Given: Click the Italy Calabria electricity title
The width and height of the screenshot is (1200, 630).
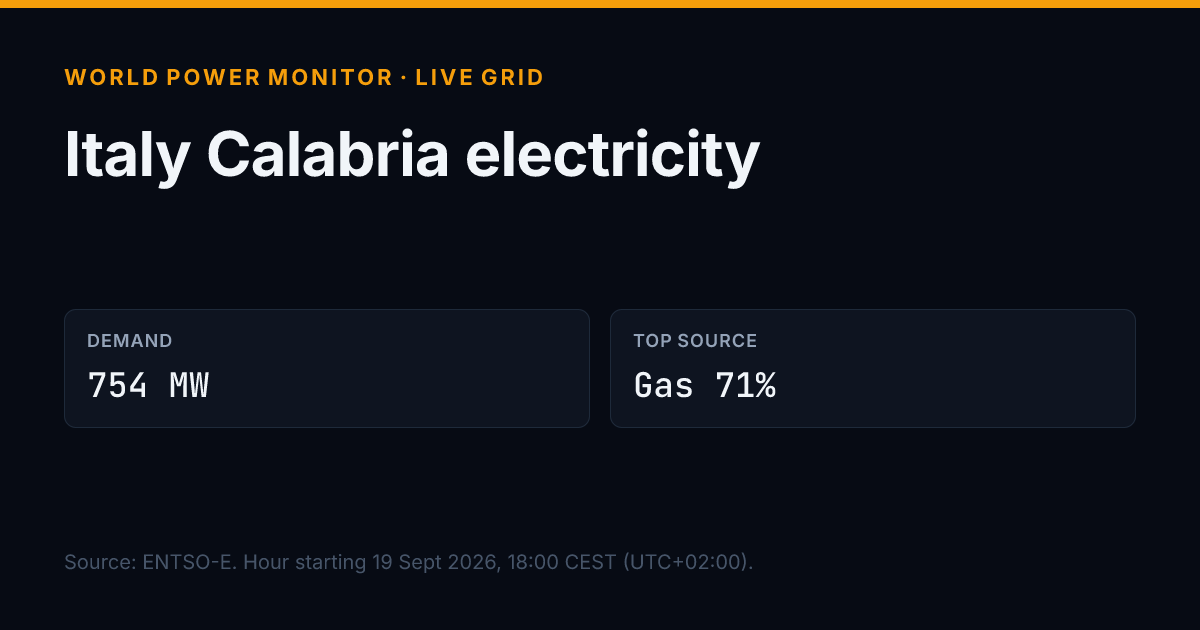Looking at the screenshot, I should pyautogui.click(x=412, y=156).
